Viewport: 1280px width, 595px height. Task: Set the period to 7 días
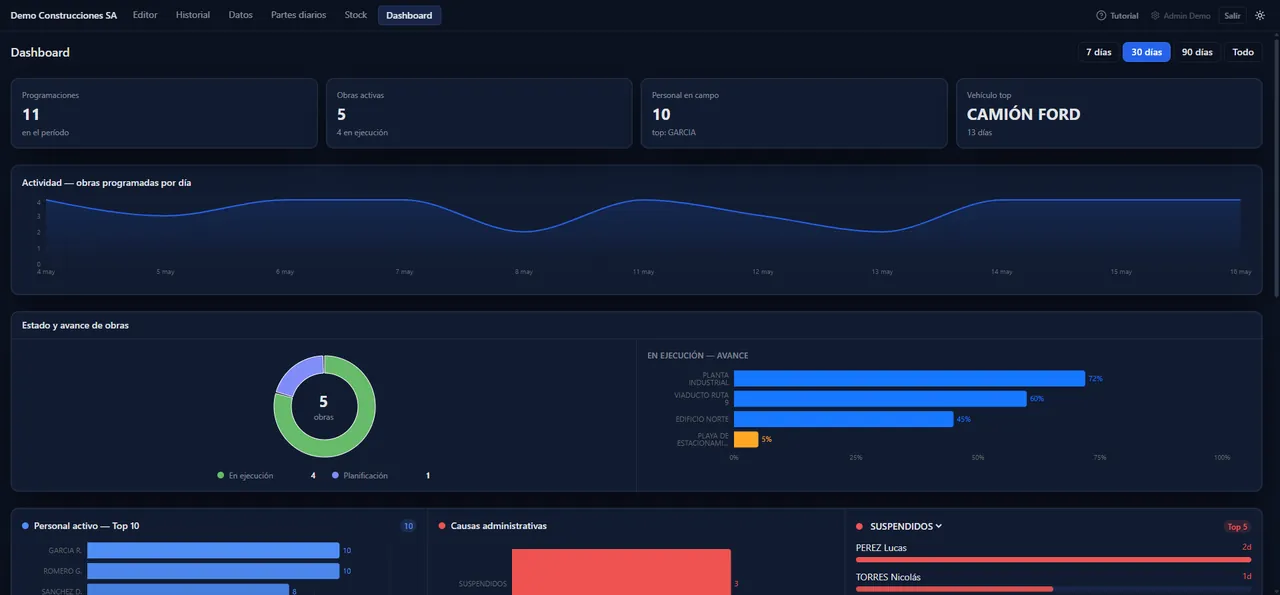tap(1099, 52)
